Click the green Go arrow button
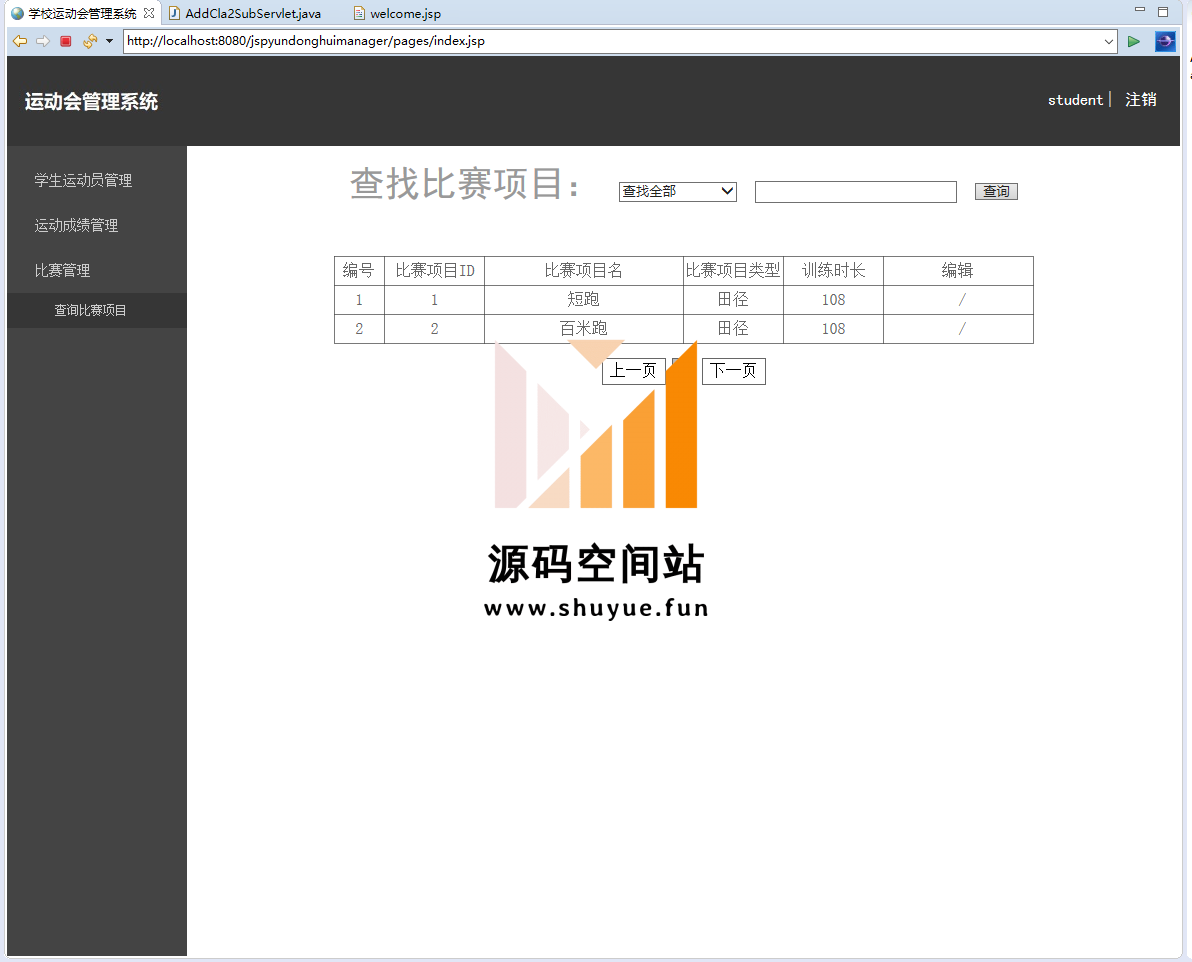The height and width of the screenshot is (962, 1192). [x=1133, y=41]
